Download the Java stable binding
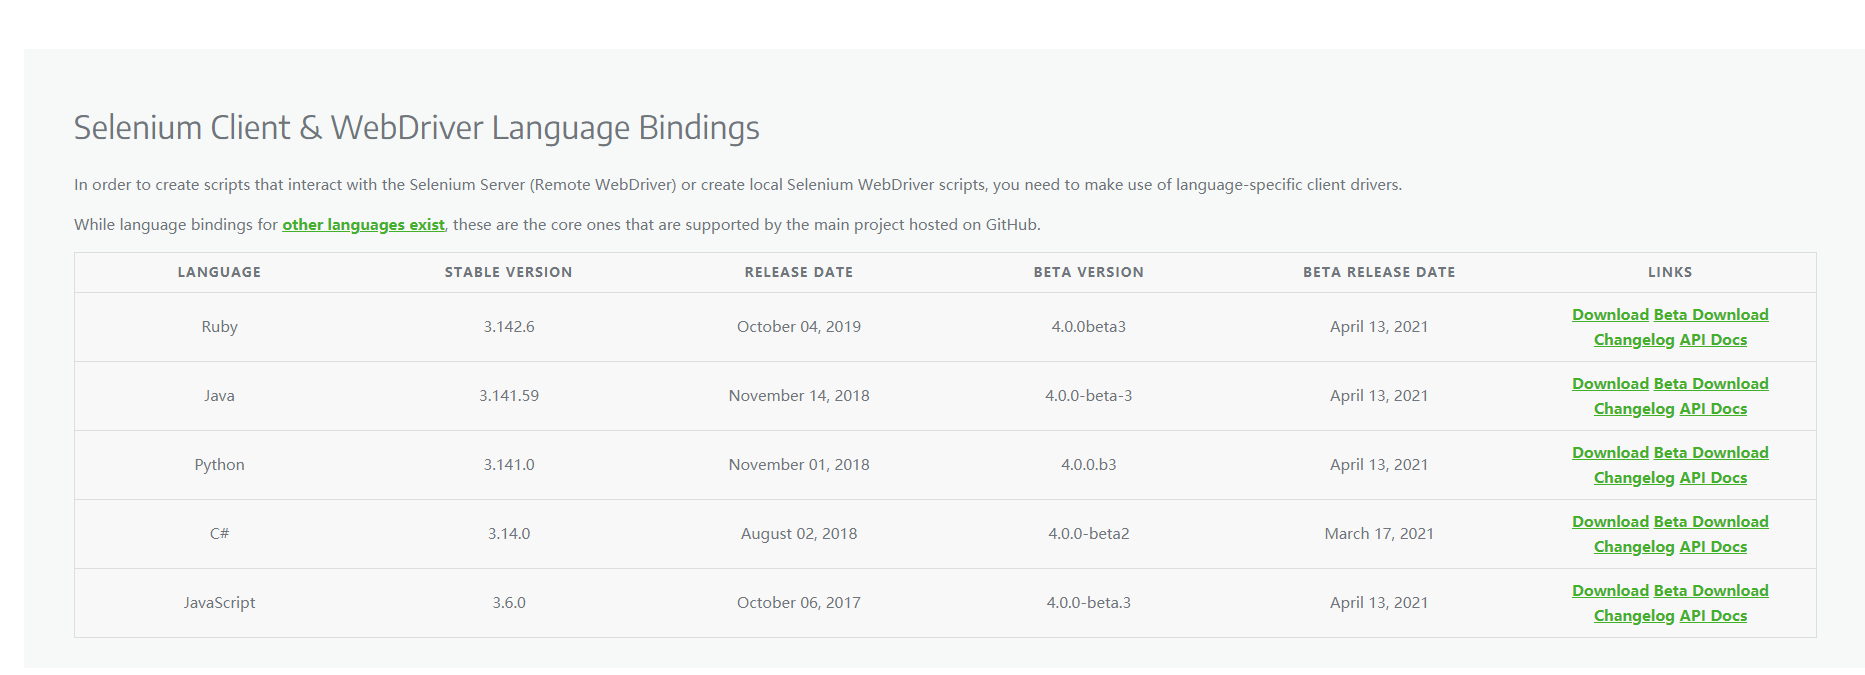Screen dimensions: 1865x675 pos(1610,384)
